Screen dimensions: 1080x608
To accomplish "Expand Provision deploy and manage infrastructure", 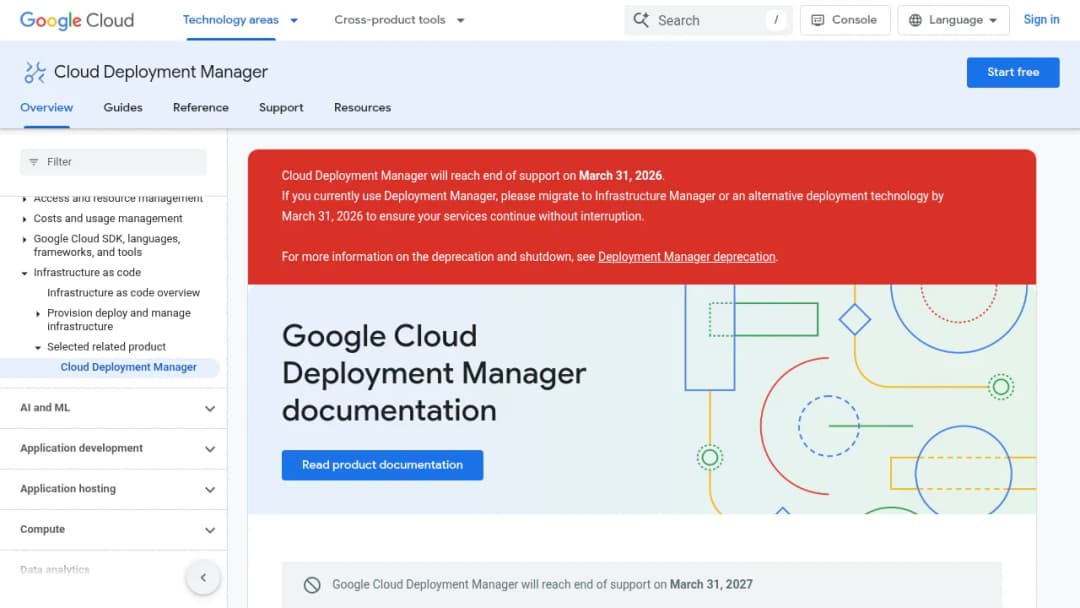I will tap(38, 313).
